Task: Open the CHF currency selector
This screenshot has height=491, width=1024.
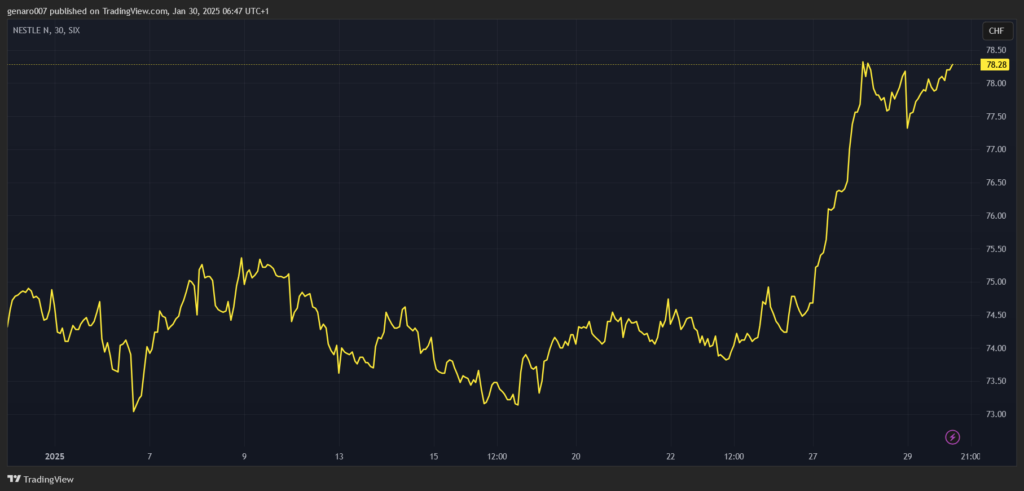Action: (x=995, y=31)
